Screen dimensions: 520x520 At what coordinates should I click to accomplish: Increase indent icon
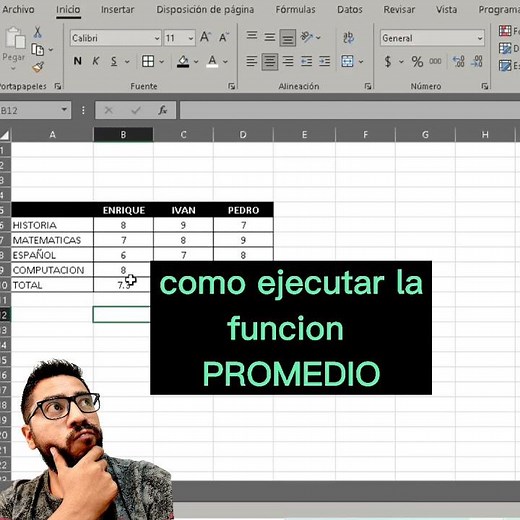pos(324,61)
